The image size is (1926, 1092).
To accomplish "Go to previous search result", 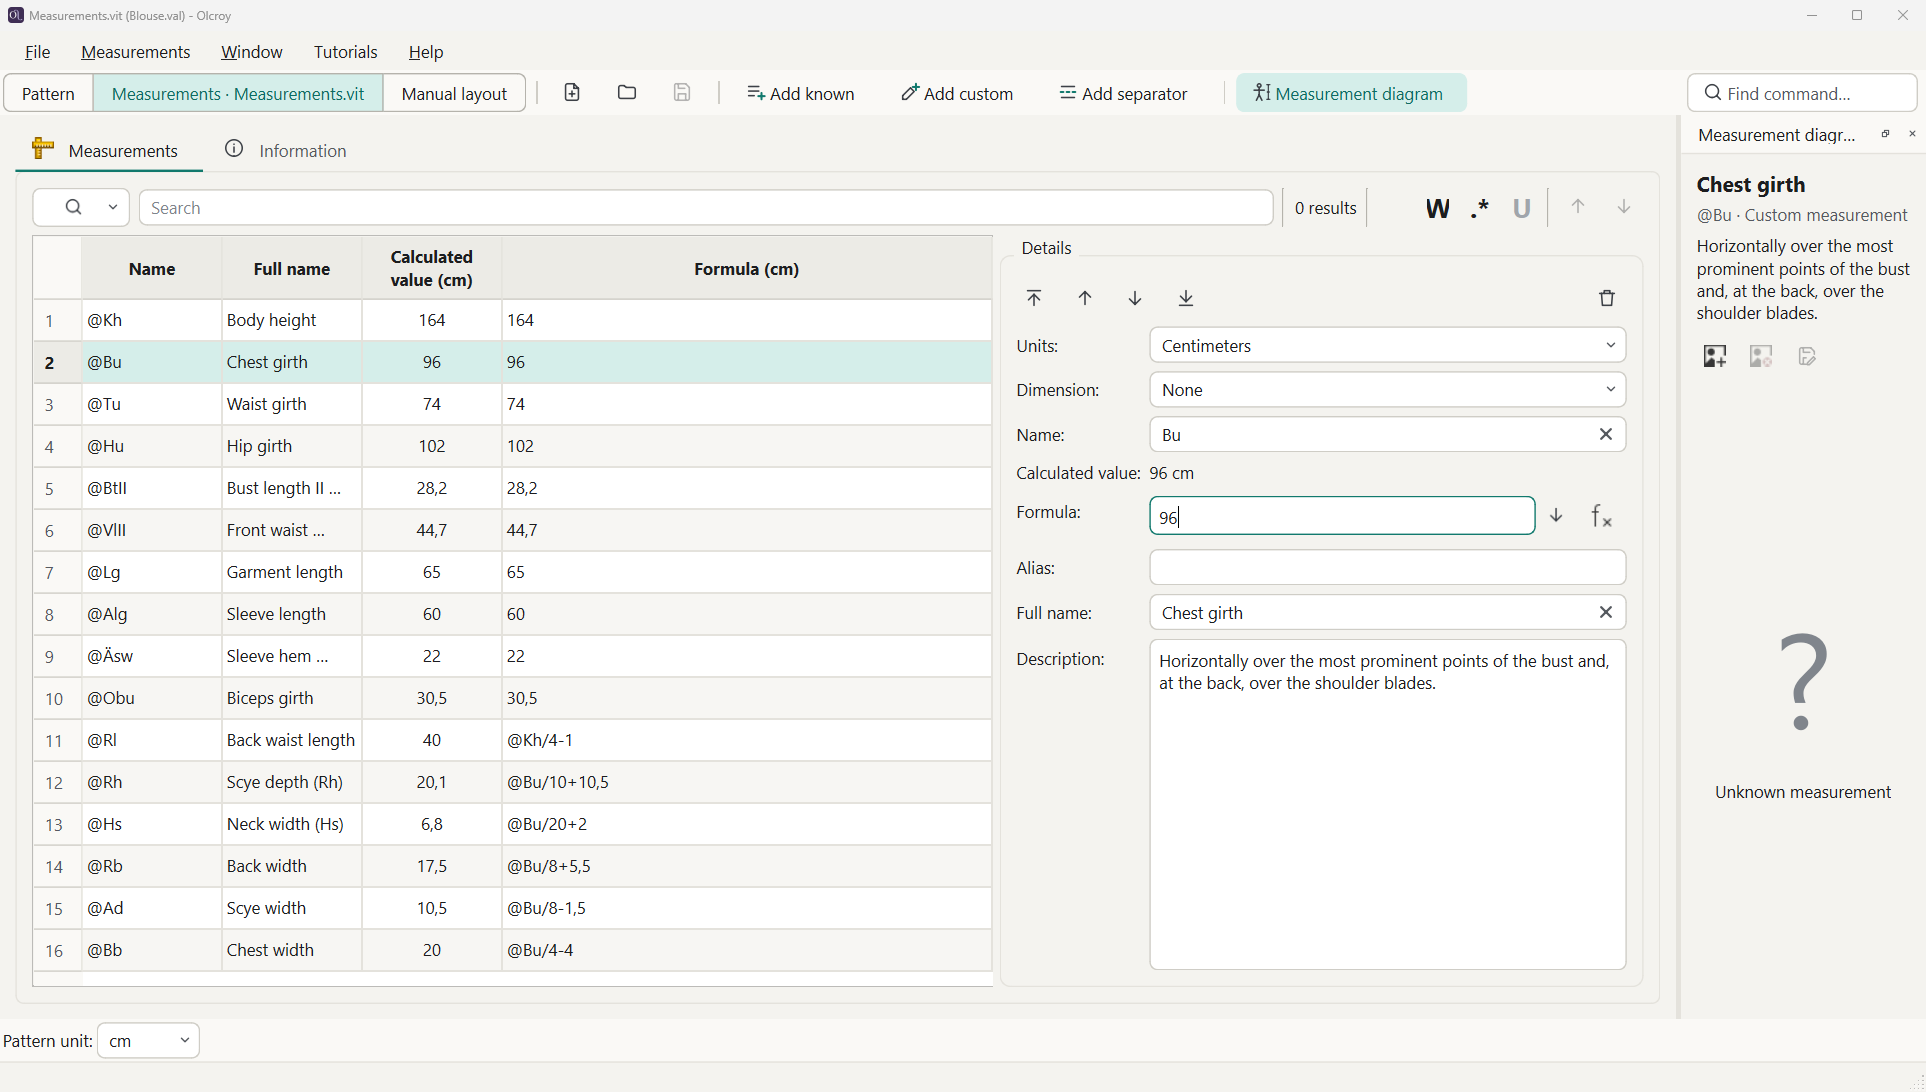I will pos(1578,207).
